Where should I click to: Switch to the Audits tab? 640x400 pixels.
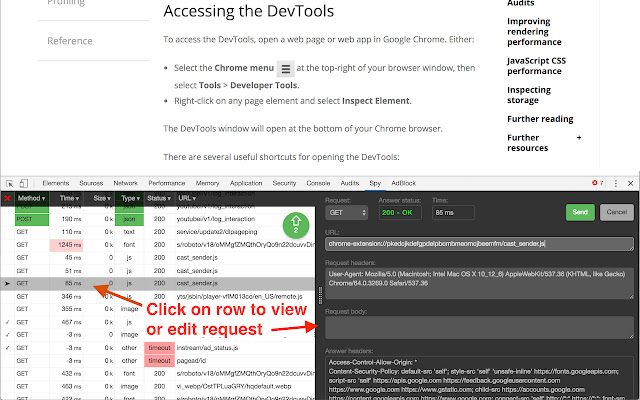(350, 183)
